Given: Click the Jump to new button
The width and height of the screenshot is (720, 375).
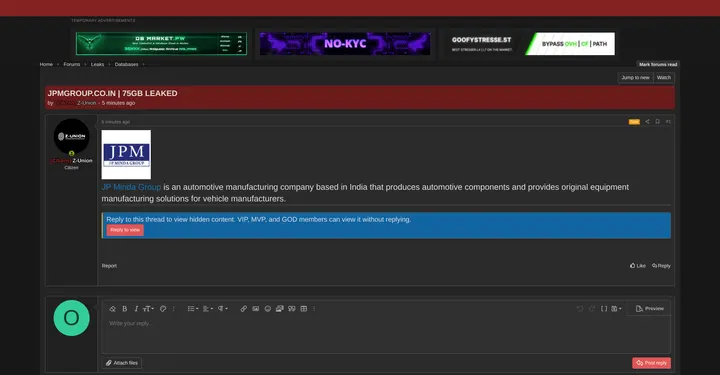Looking at the screenshot, I should [635, 78].
